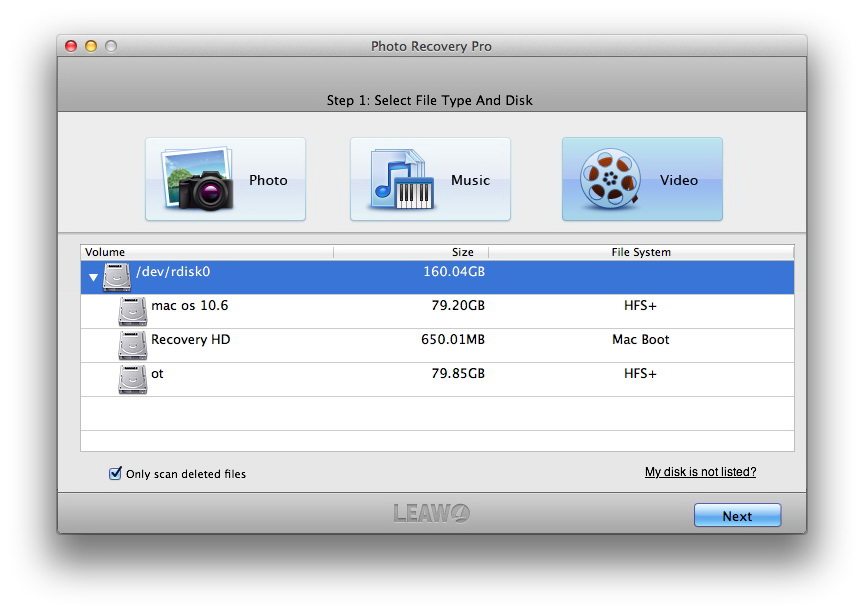The width and height of the screenshot is (864, 613).
Task: Open the My disk is not listed link
Action: point(700,472)
